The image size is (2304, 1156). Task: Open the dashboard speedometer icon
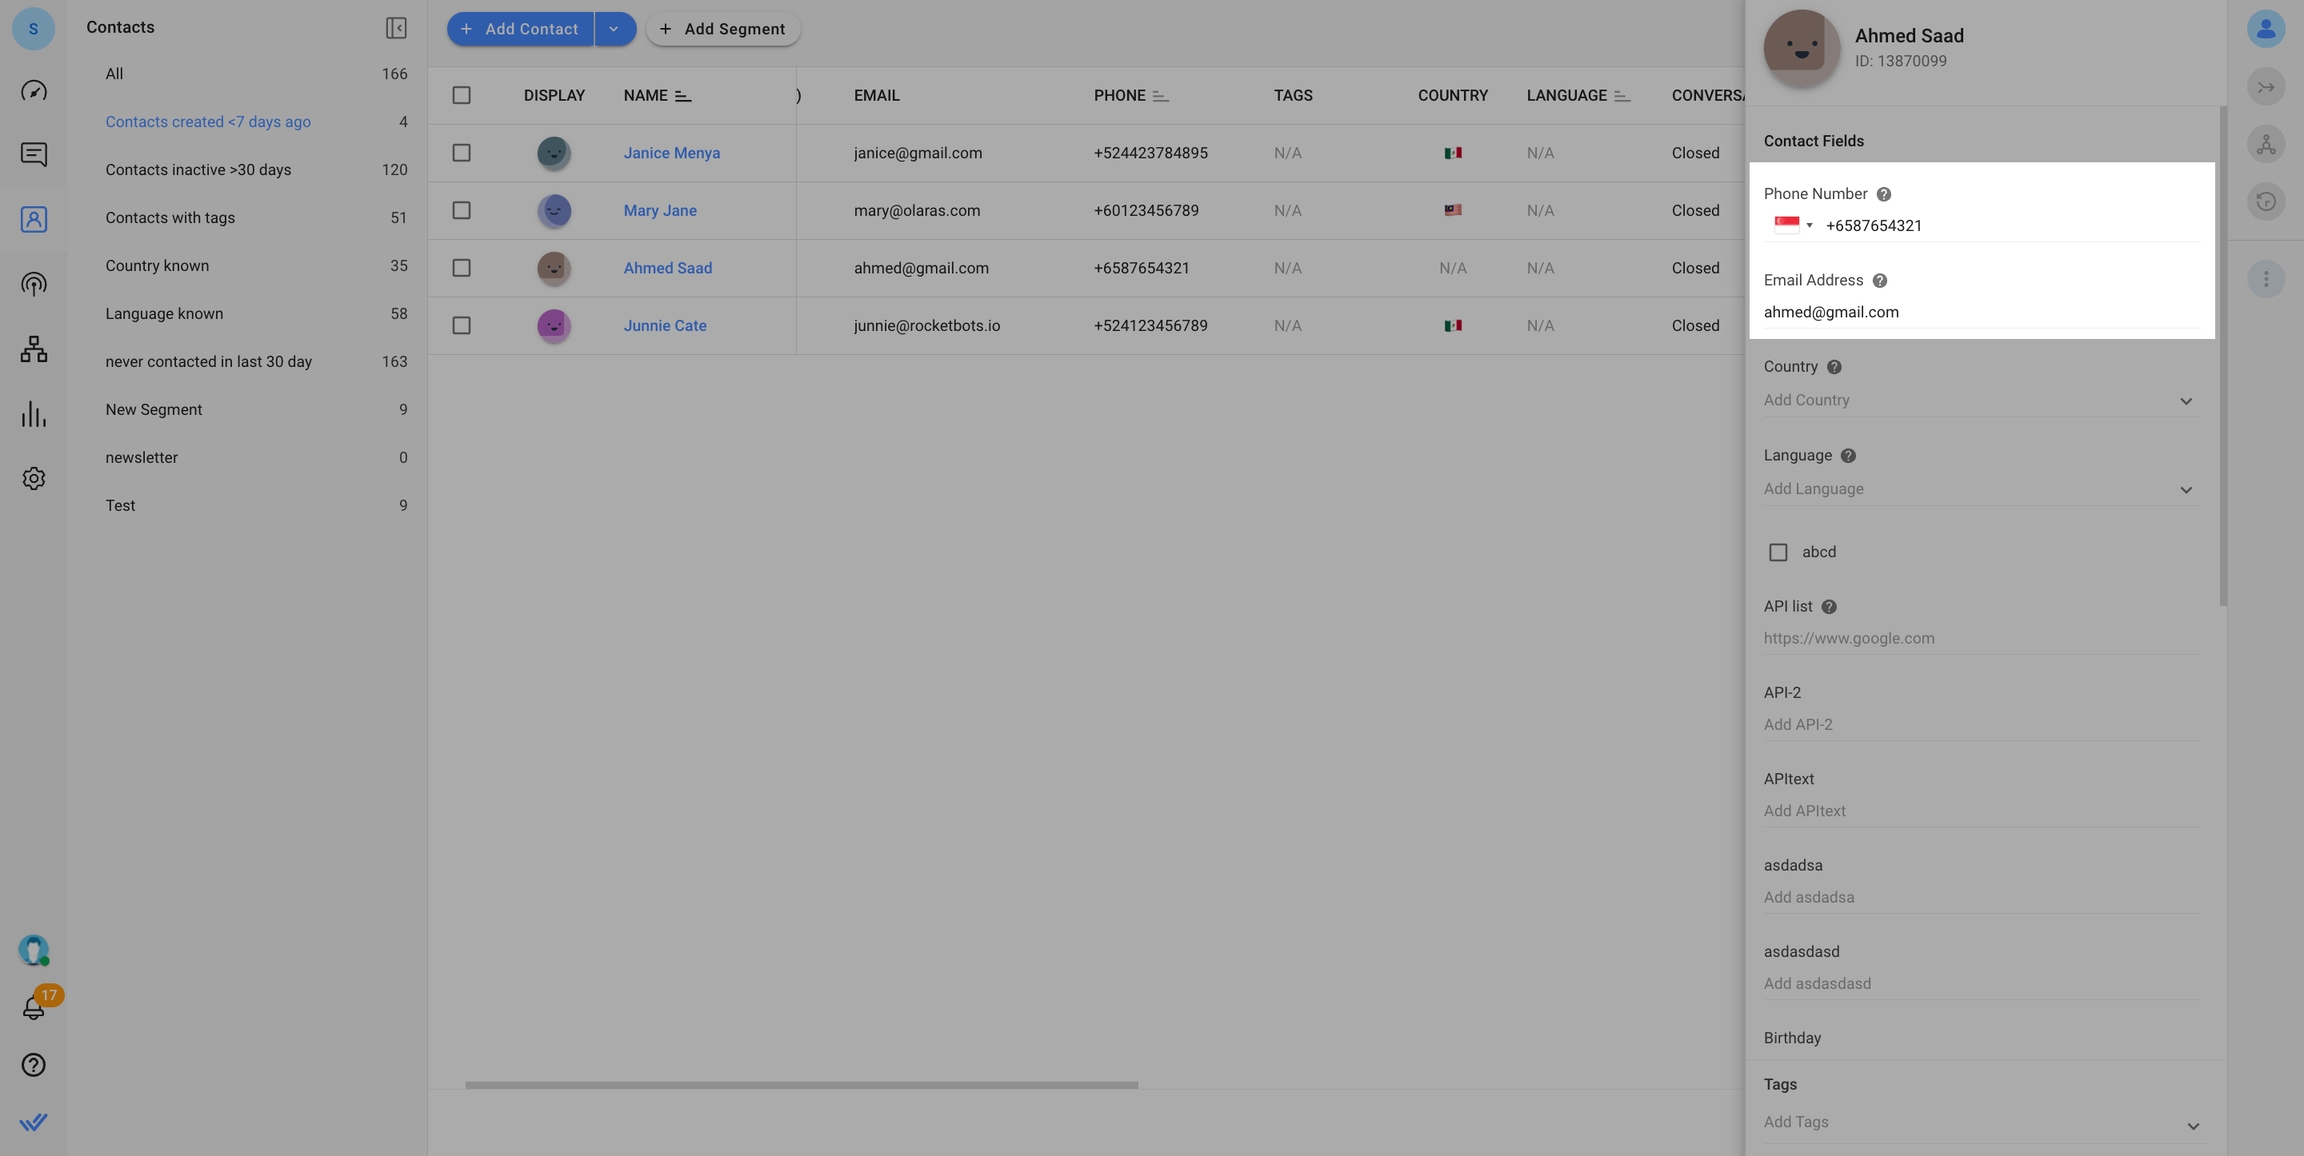click(x=33, y=91)
